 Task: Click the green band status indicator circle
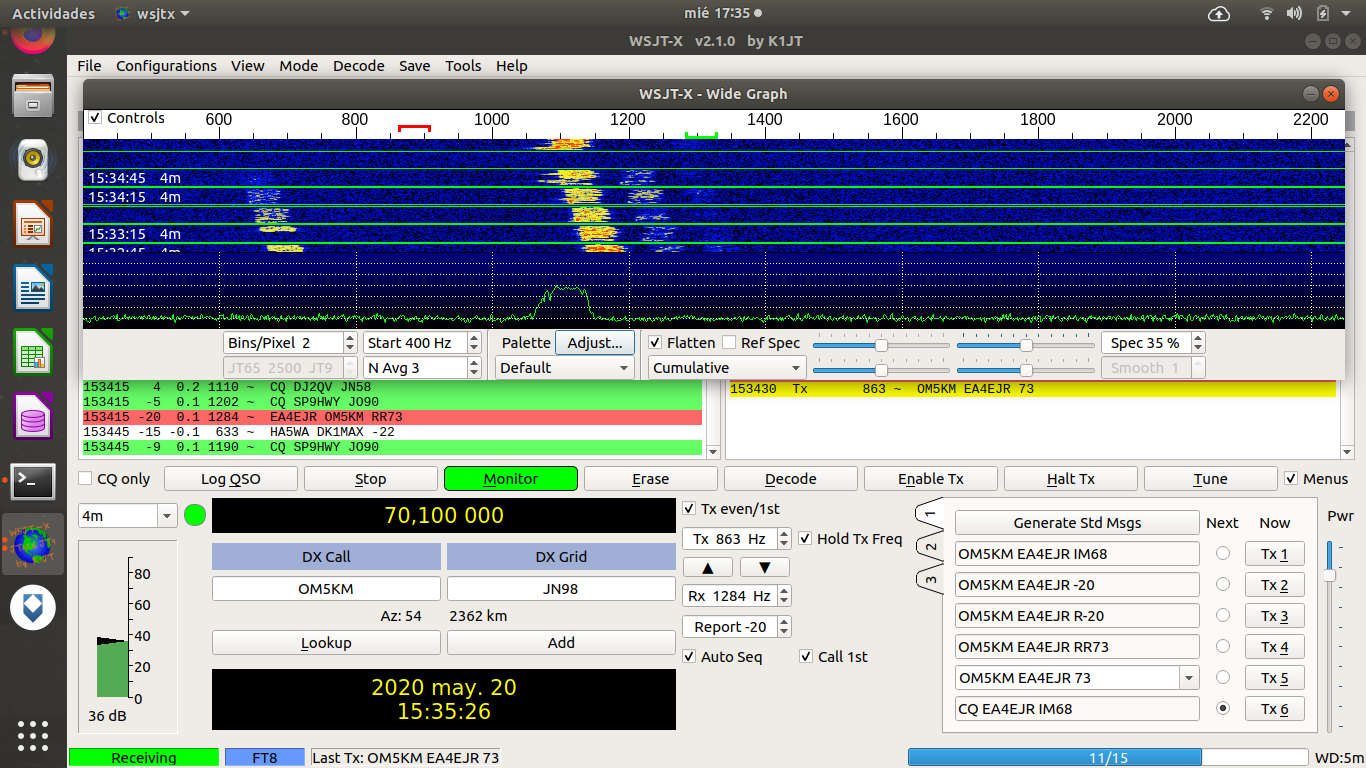coord(195,516)
